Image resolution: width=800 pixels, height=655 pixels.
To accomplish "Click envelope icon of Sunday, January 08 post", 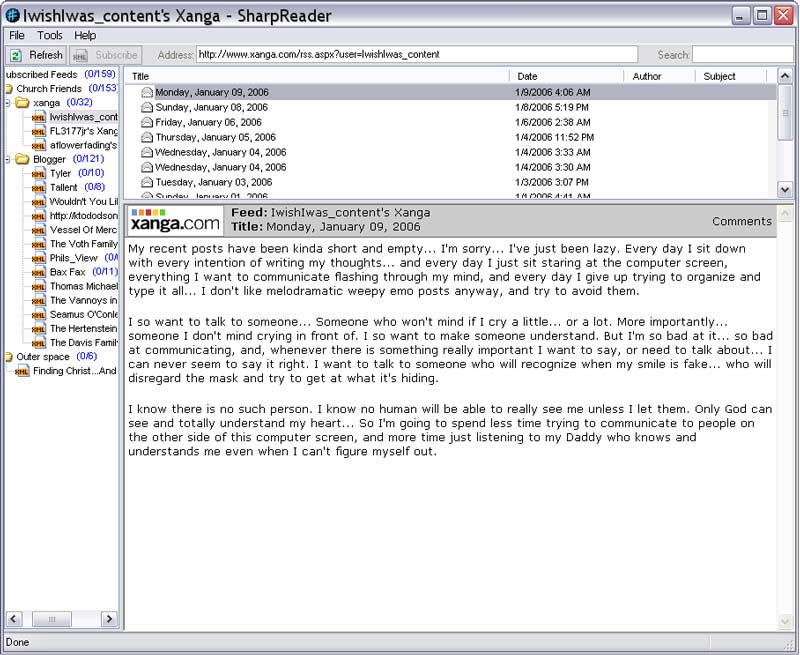I will pos(147,107).
